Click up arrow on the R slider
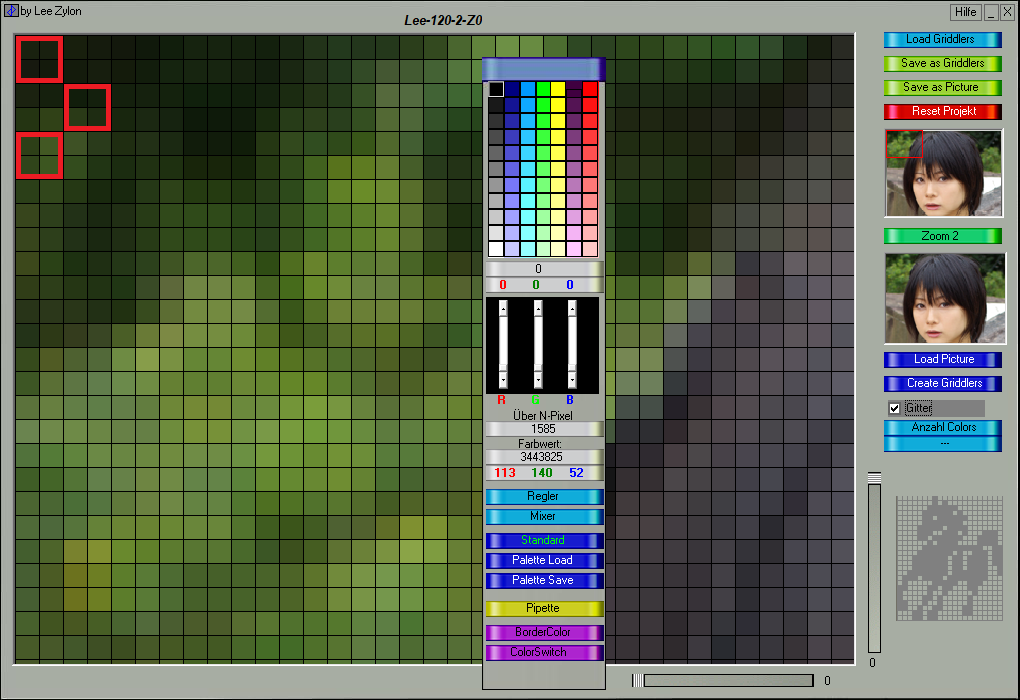 point(504,309)
